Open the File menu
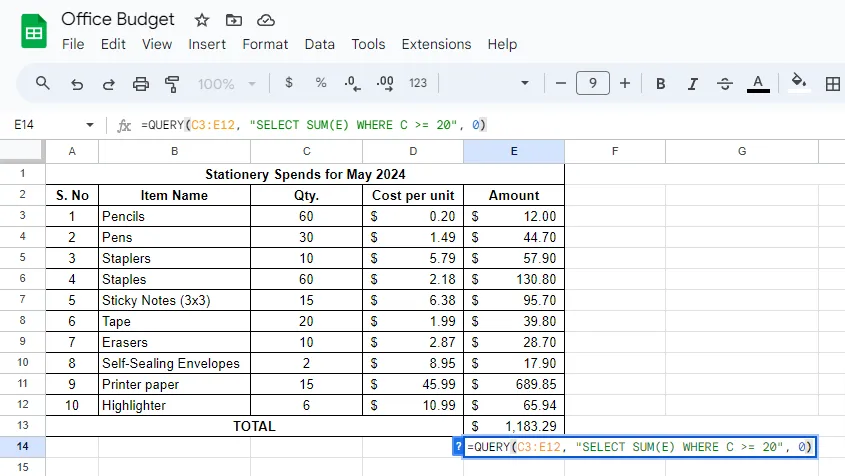Viewport: 845px width, 476px height. tap(73, 44)
